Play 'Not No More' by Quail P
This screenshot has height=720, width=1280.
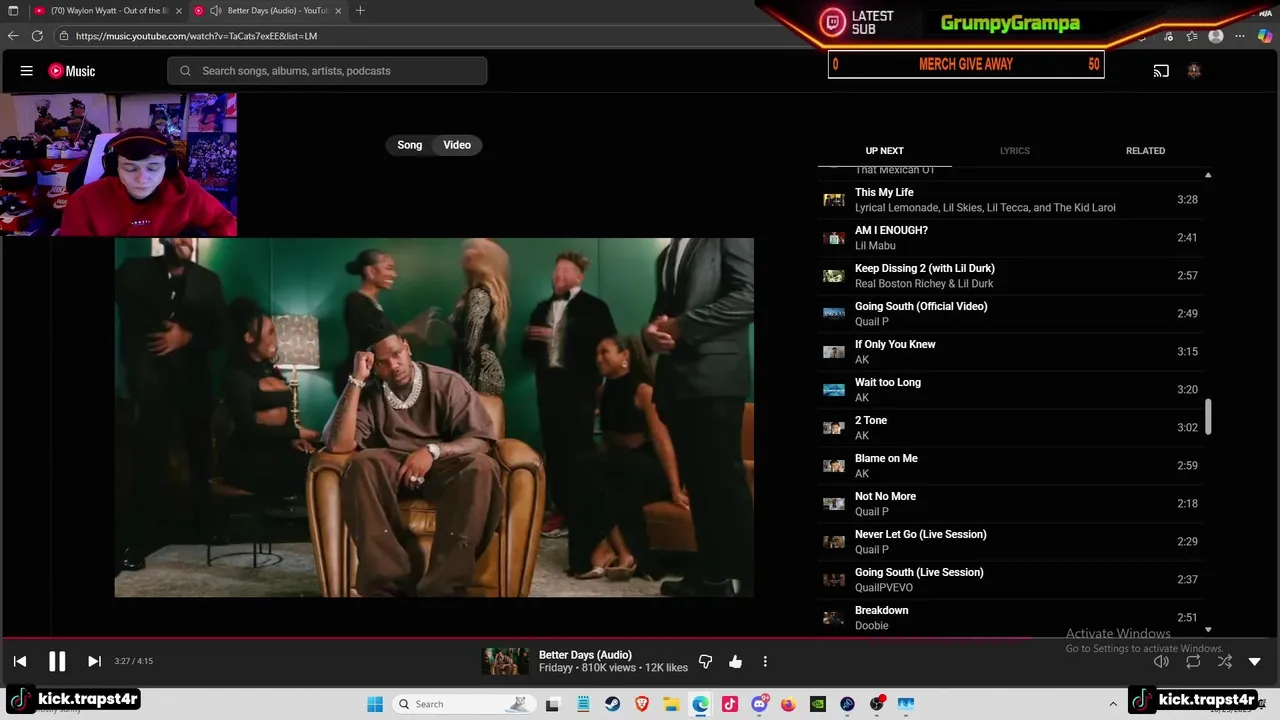[1010, 504]
